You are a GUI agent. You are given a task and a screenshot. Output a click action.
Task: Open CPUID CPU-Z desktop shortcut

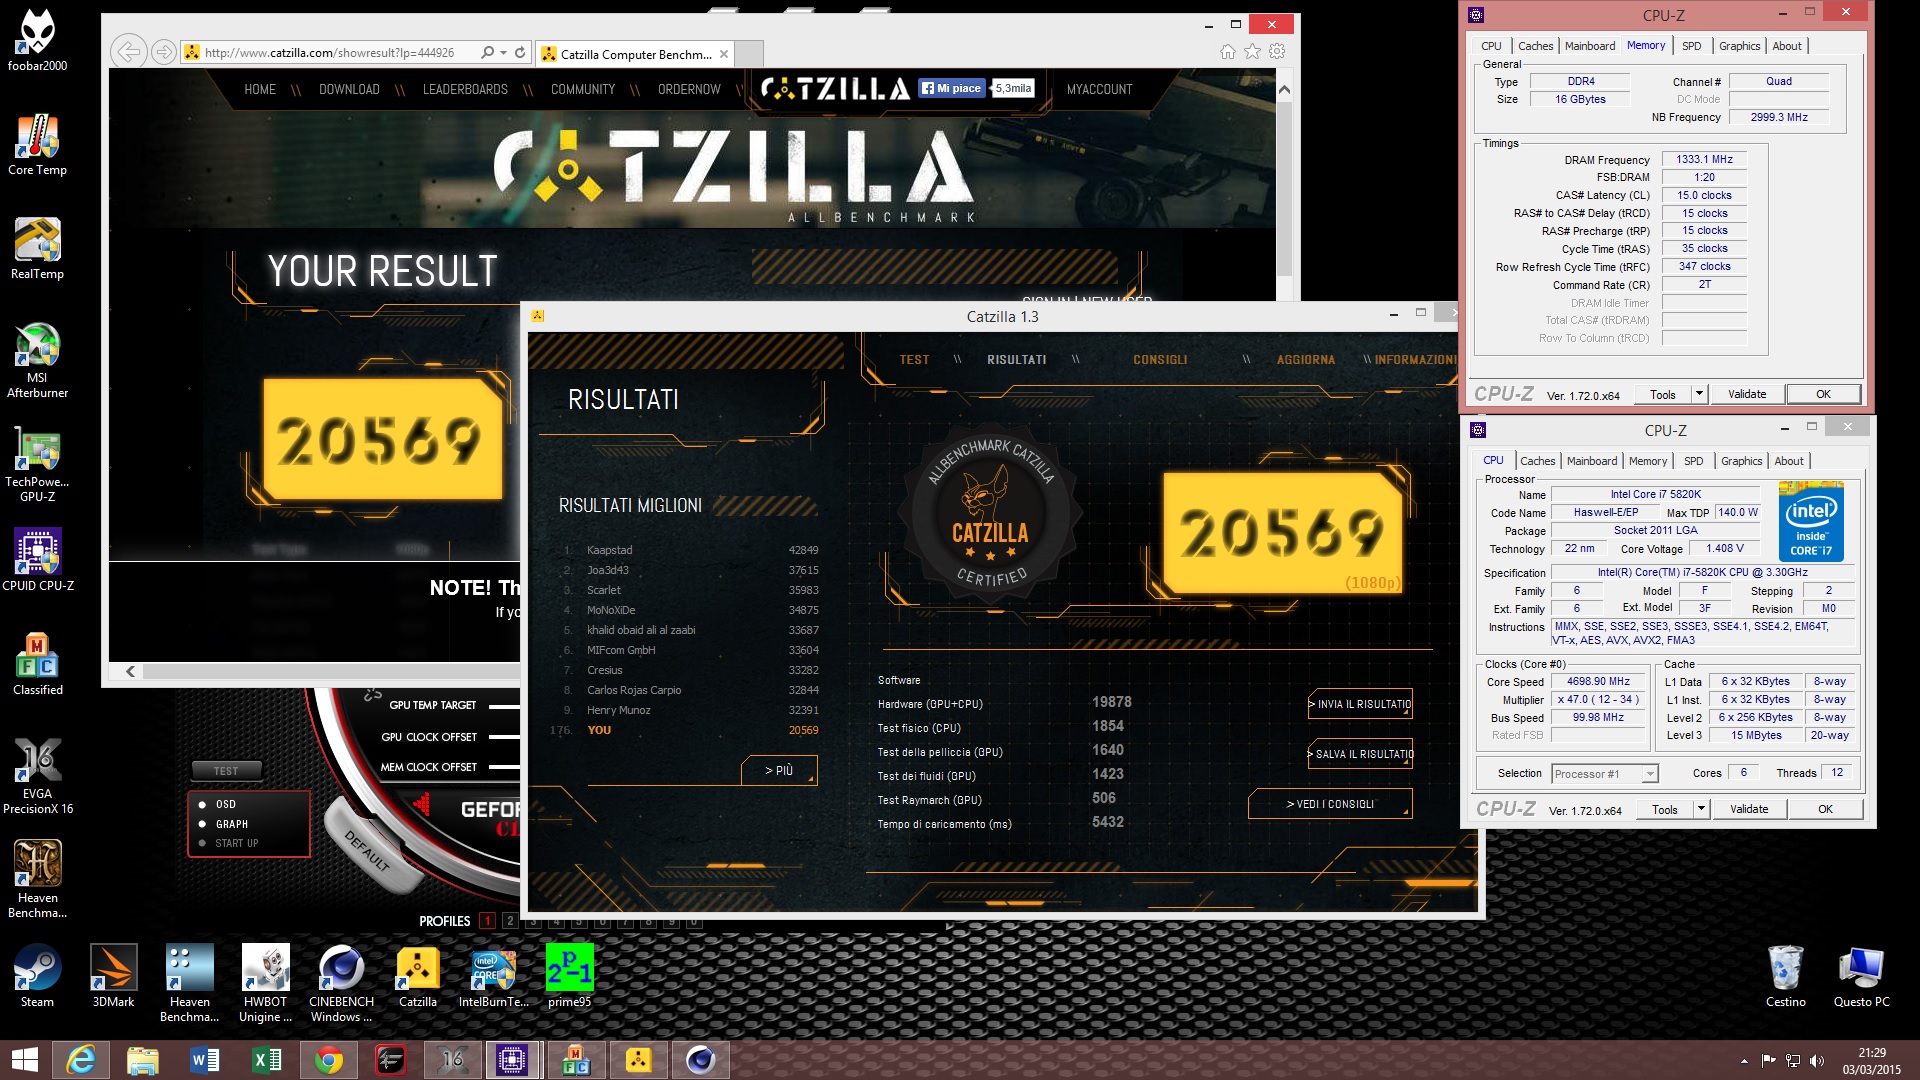(x=38, y=561)
